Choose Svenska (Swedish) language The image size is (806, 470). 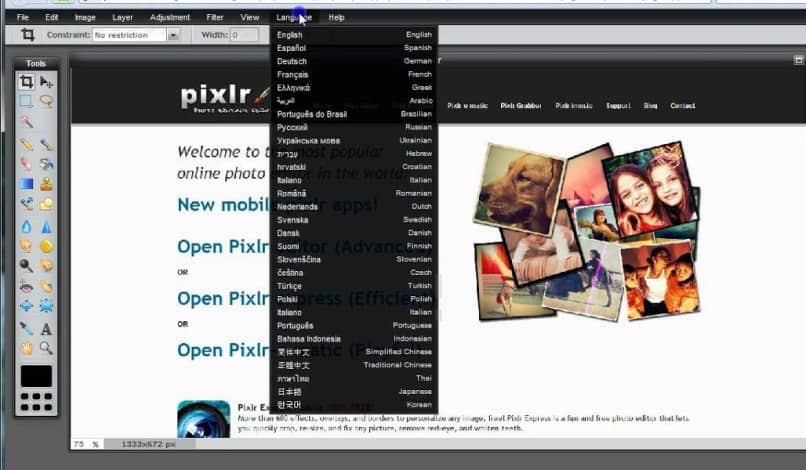coord(354,220)
